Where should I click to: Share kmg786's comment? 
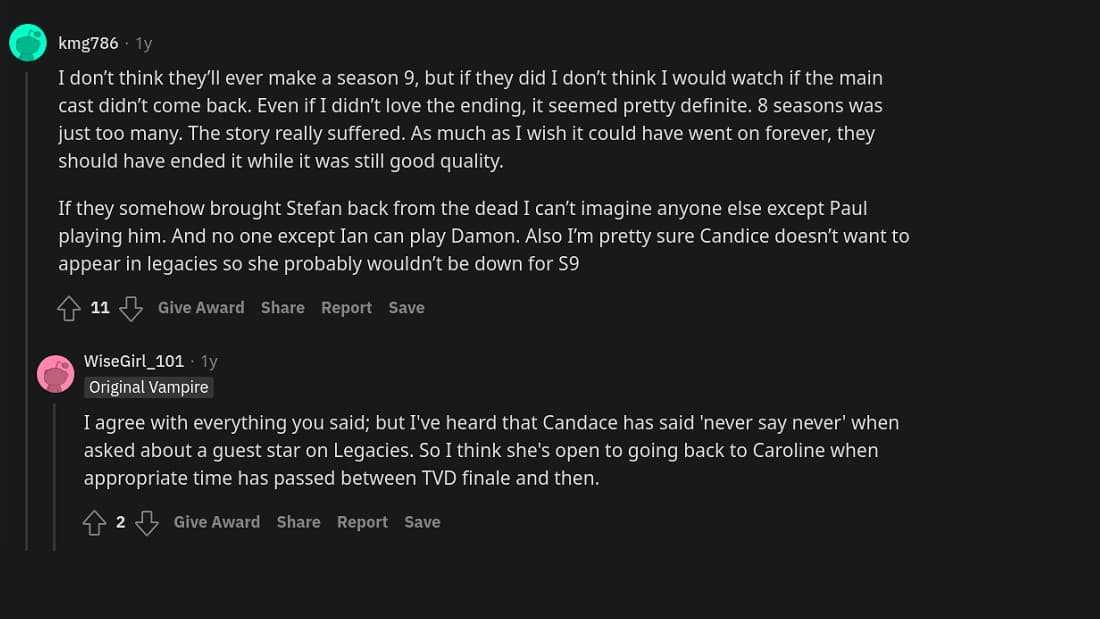283,308
